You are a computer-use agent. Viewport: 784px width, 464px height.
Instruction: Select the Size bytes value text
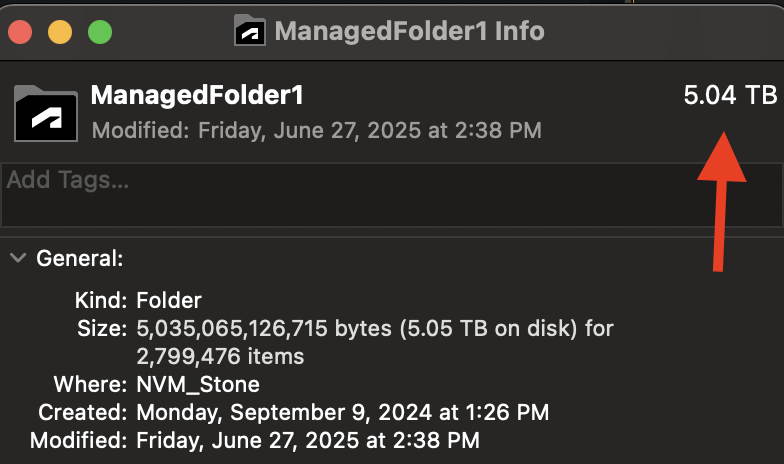point(374,328)
